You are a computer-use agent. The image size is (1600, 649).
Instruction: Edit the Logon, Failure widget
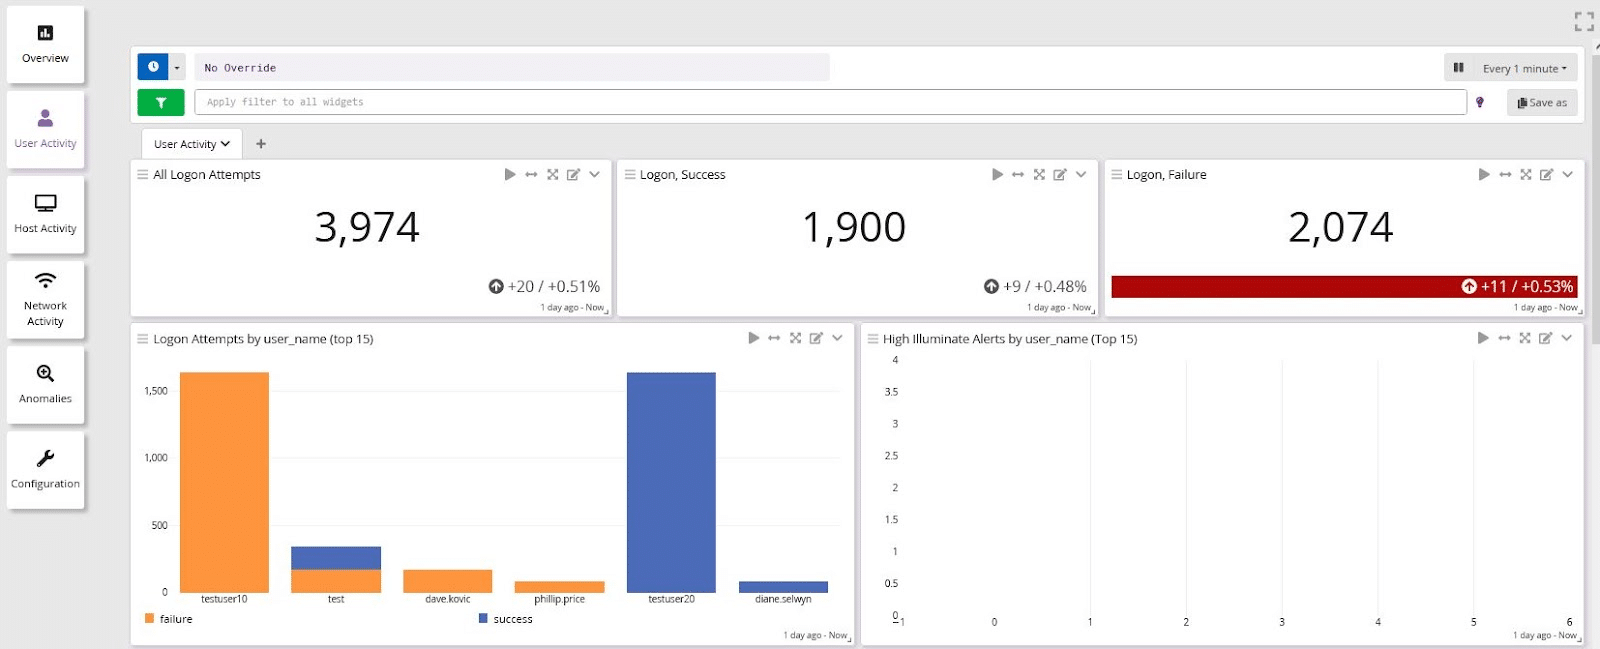coord(1546,174)
